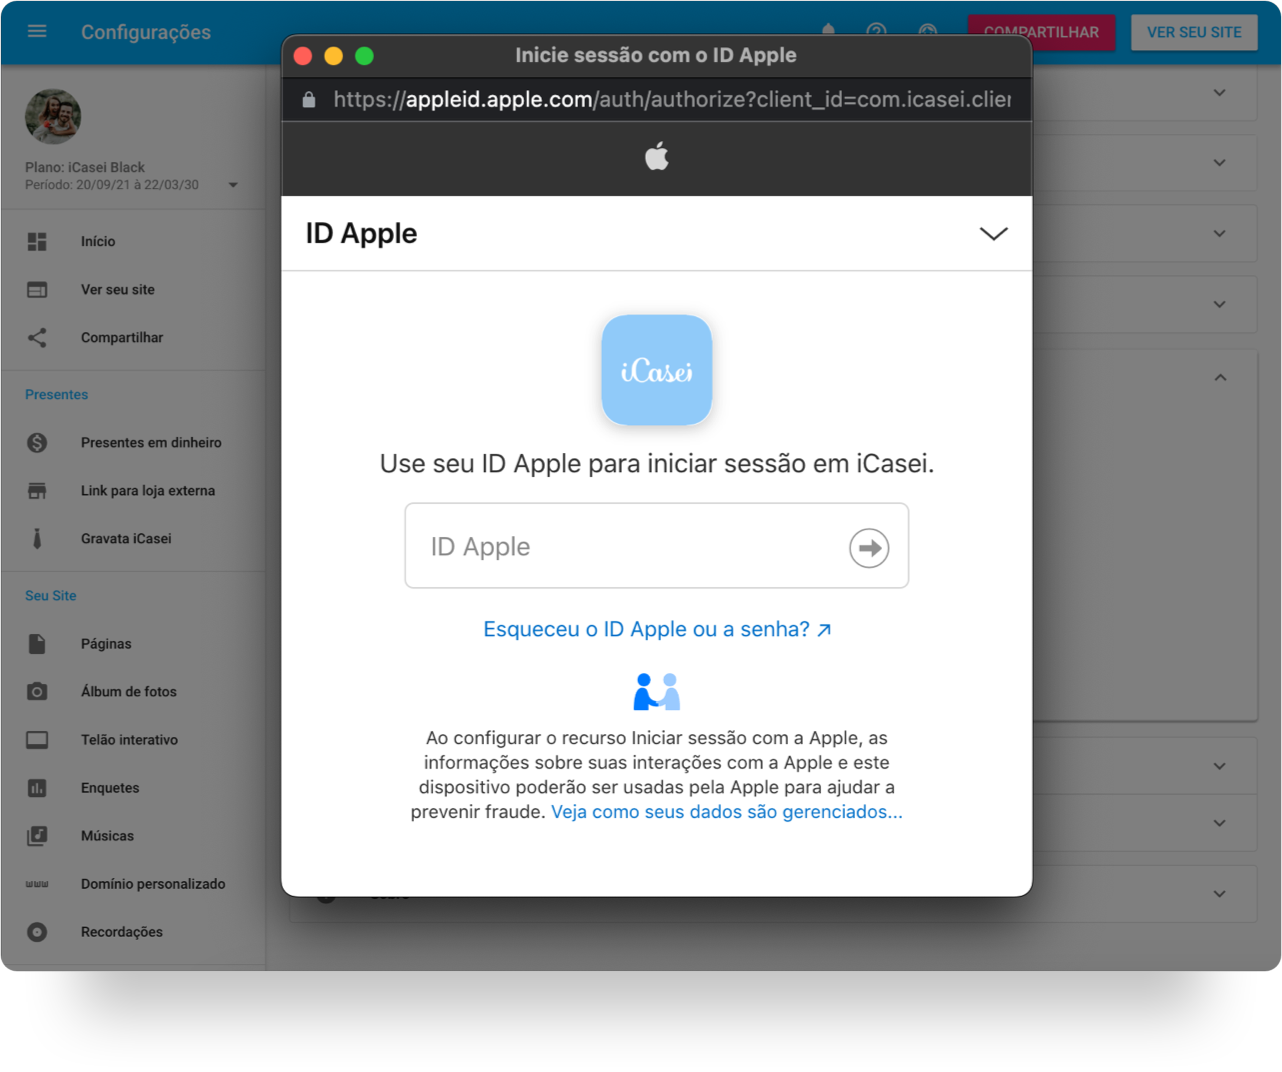1282x1072 pixels.
Task: Click the VER SEU SITE button
Action: (x=1194, y=32)
